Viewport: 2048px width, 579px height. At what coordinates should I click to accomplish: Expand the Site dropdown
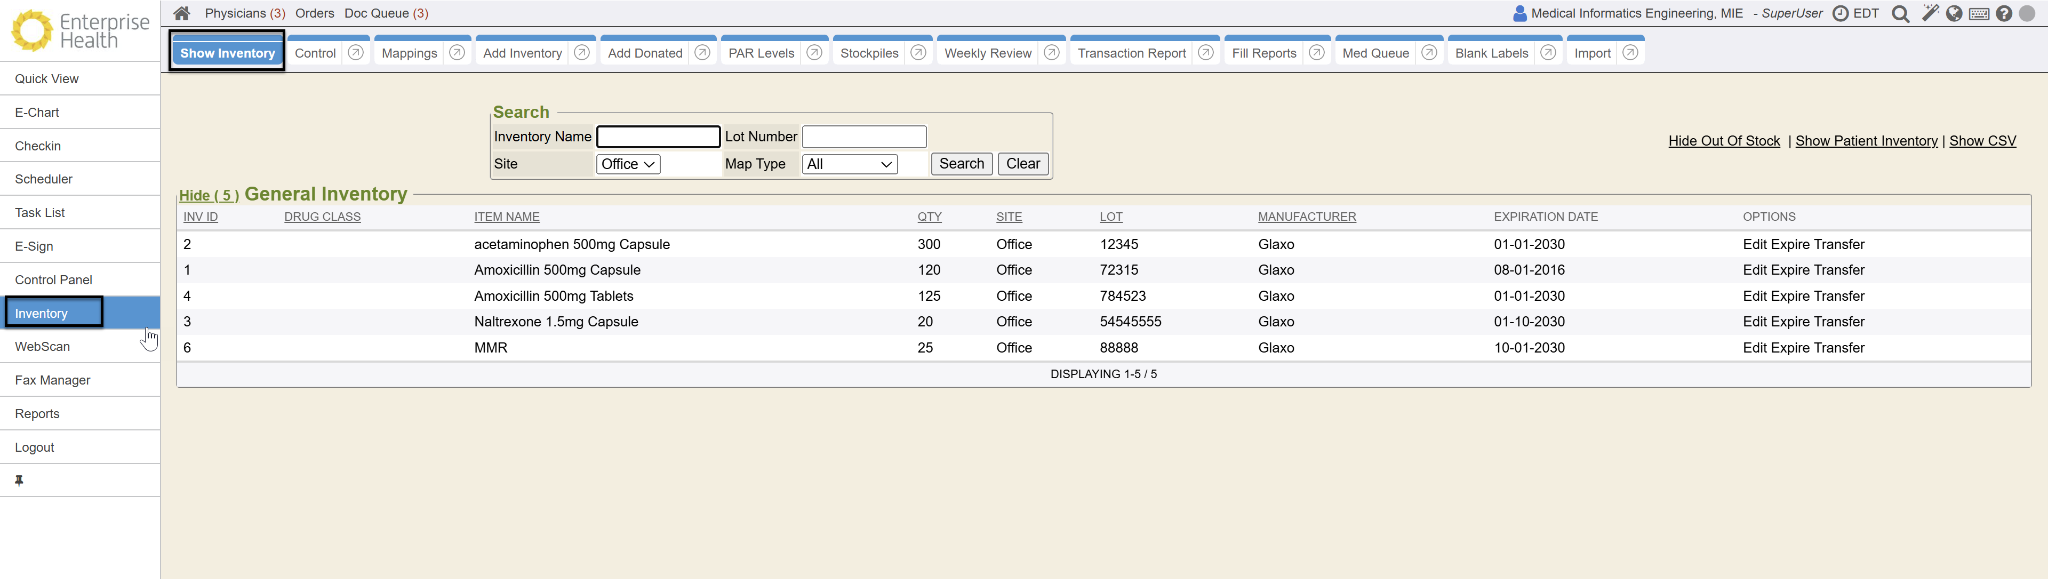(628, 164)
